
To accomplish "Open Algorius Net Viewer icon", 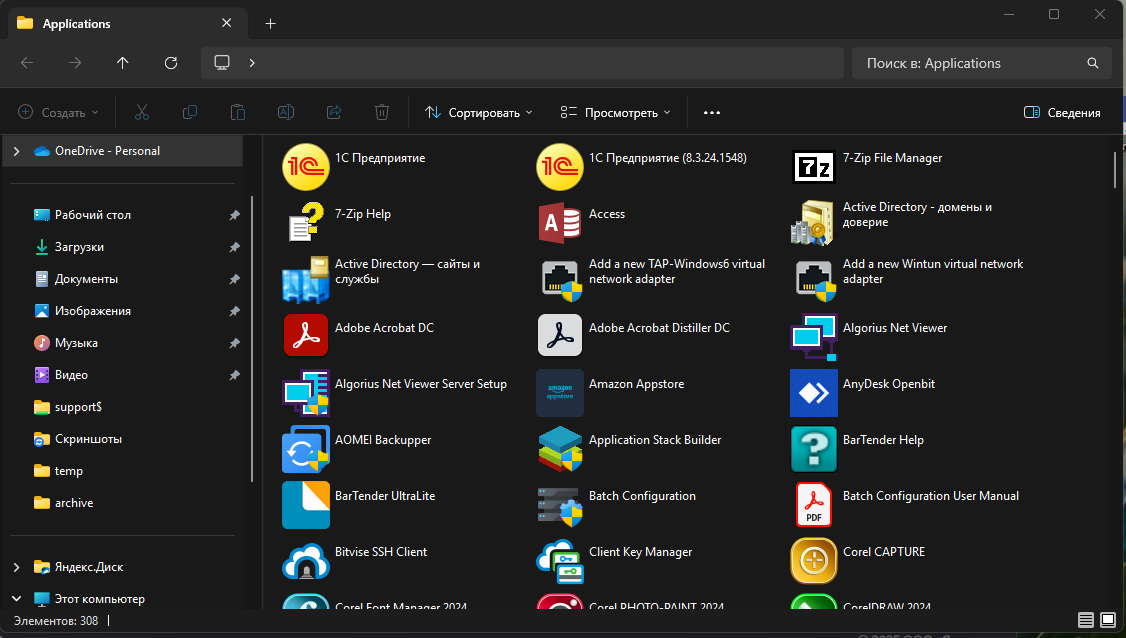I will tap(814, 336).
